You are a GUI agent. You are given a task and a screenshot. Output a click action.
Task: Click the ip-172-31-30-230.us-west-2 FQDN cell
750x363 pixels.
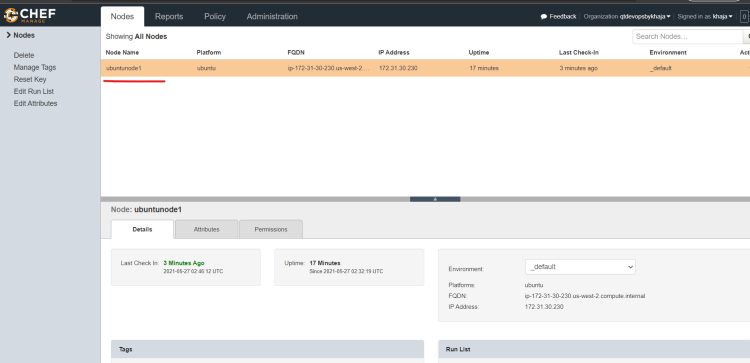(x=329, y=68)
